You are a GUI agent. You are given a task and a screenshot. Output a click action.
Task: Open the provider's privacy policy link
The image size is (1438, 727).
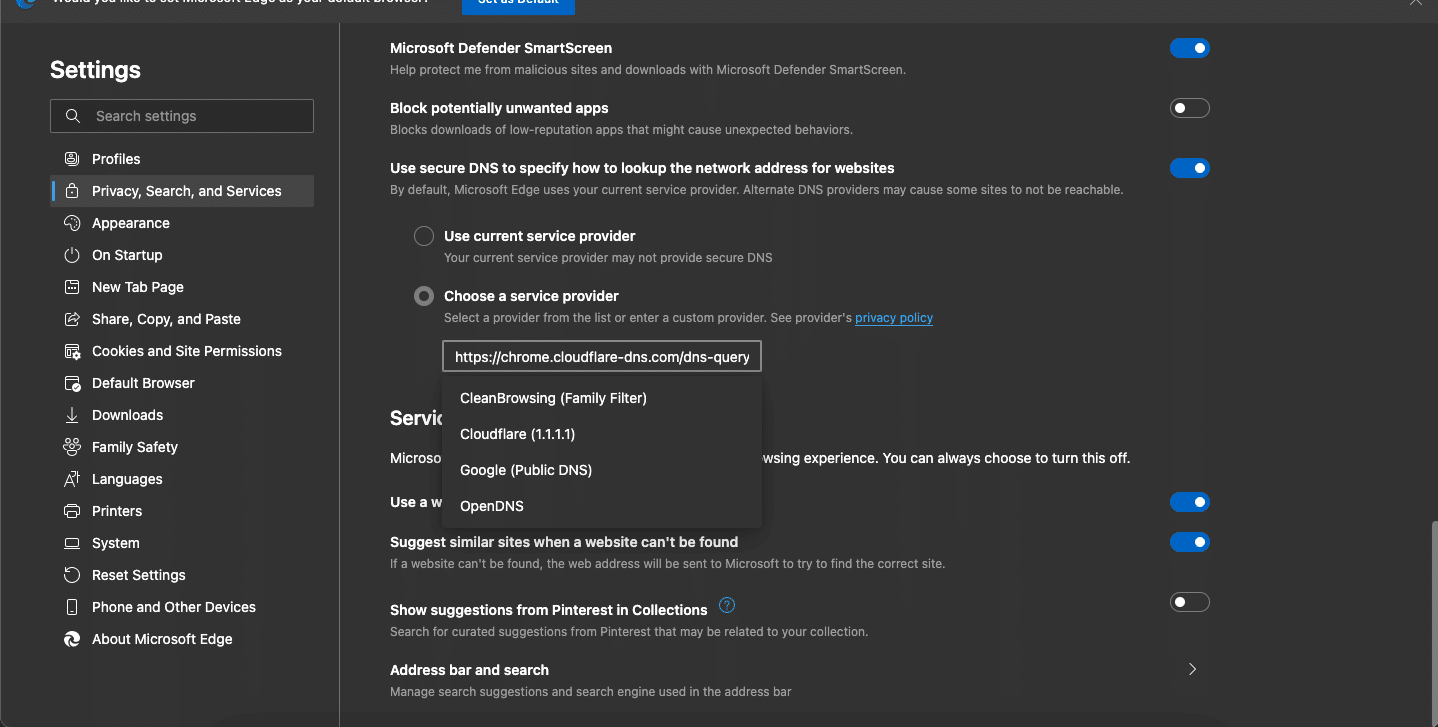(x=894, y=318)
